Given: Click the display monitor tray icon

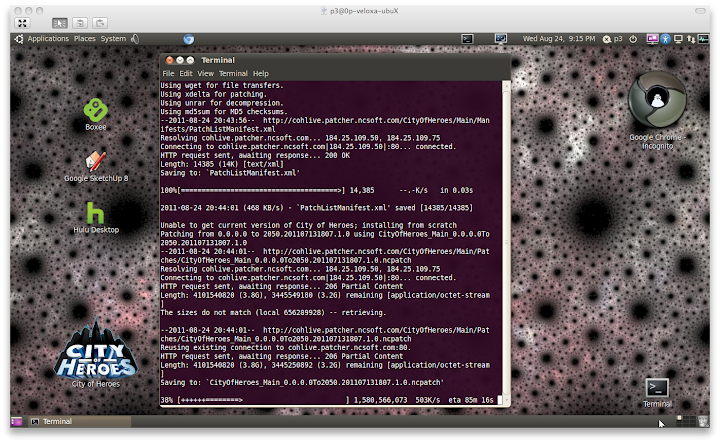Looking at the screenshot, I should (x=678, y=39).
